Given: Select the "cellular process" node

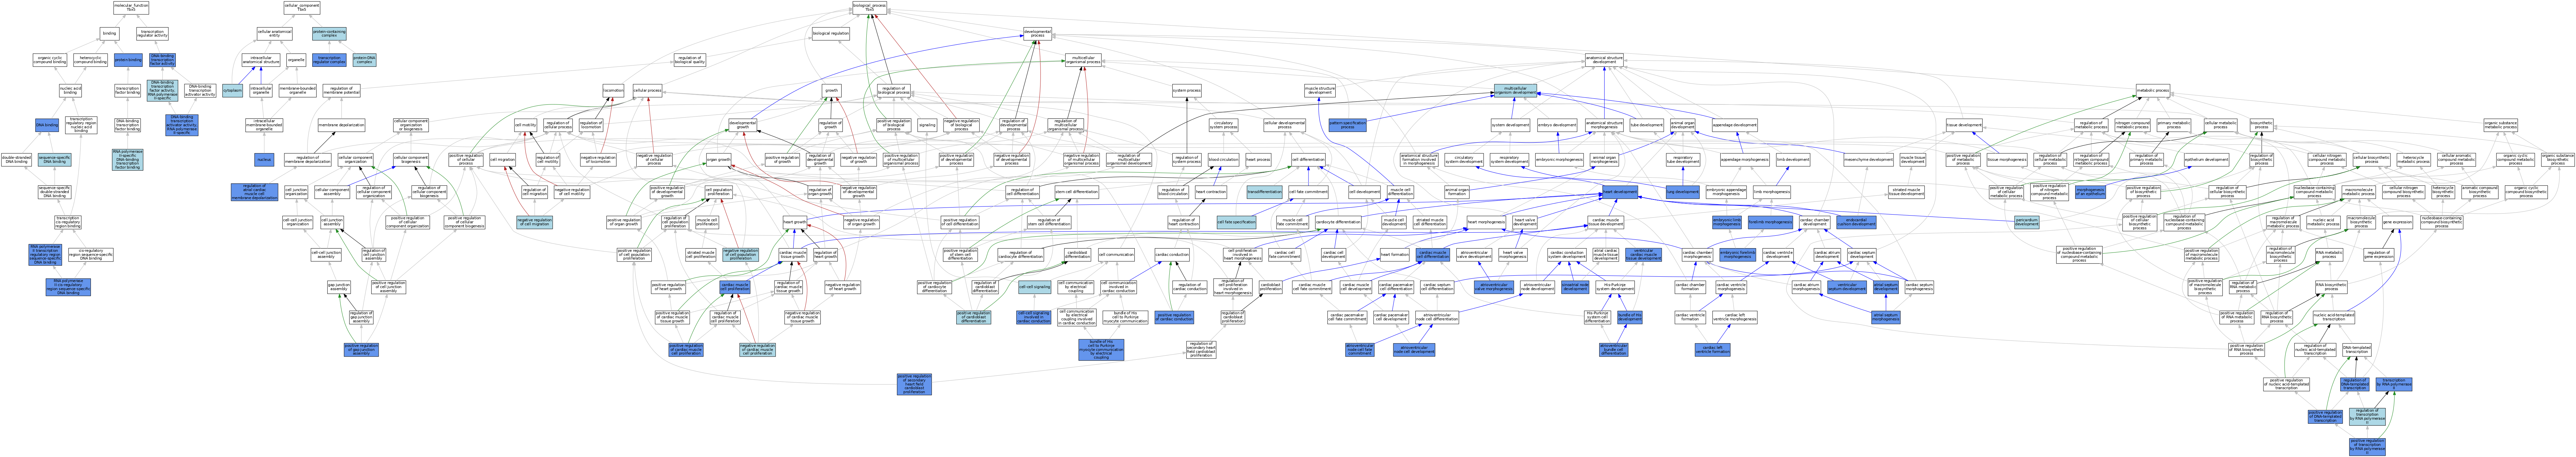Looking at the screenshot, I should (648, 91).
